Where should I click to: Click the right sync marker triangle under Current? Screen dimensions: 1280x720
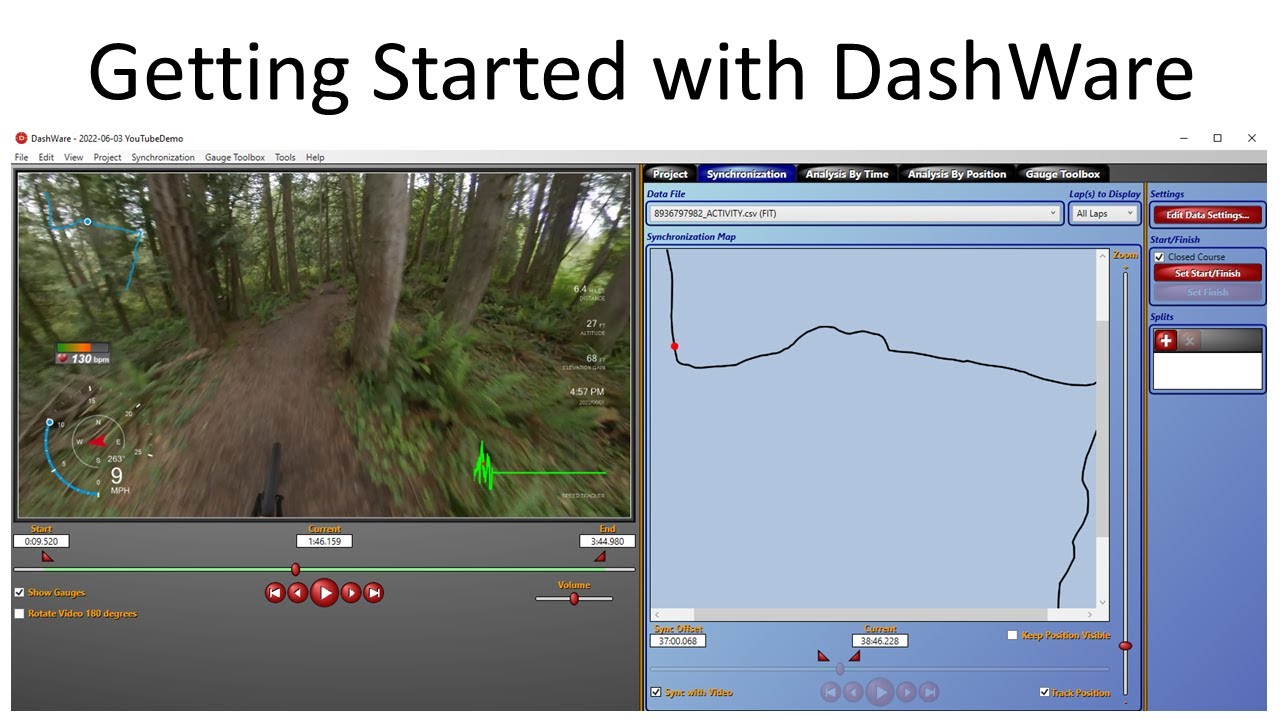point(854,656)
